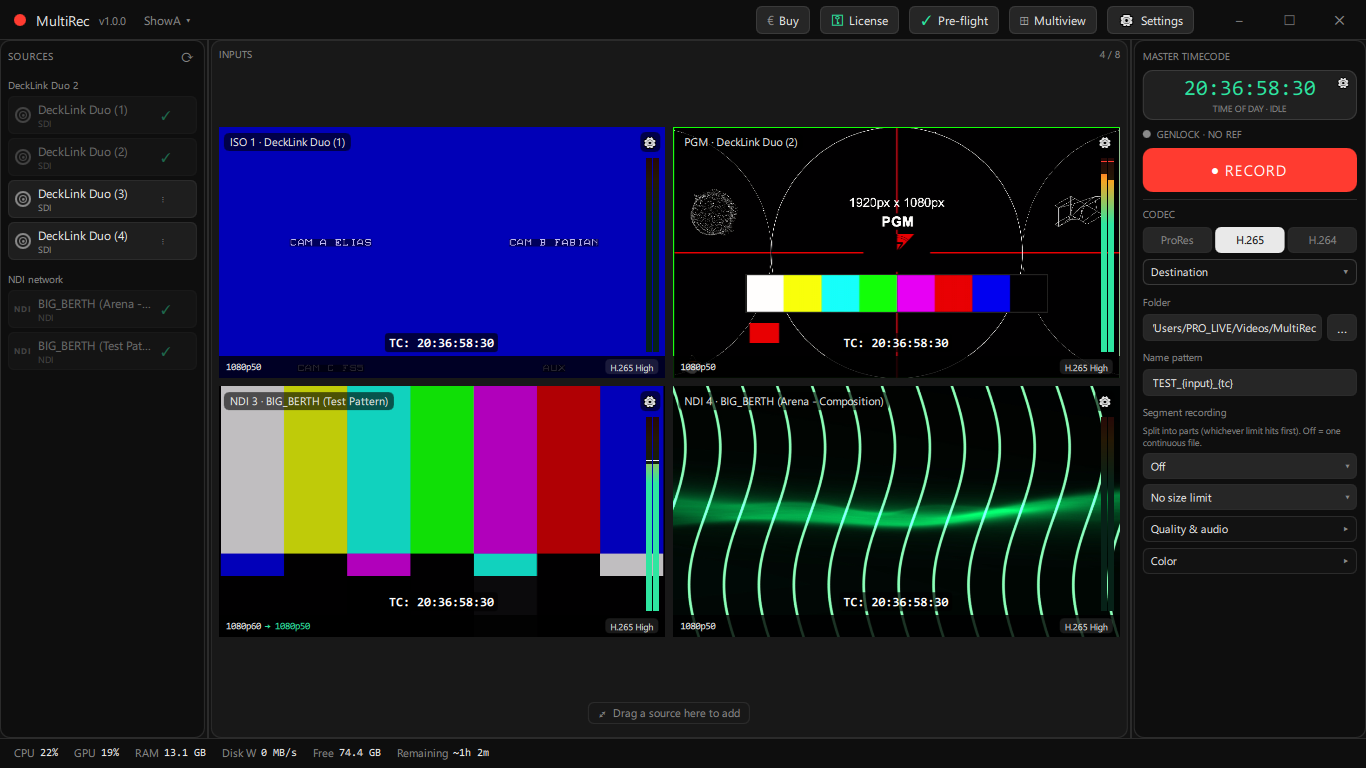The height and width of the screenshot is (768, 1366).
Task: Click the NDI icon of BIG_BERTH (Test Pattern) source
Action: point(22,351)
